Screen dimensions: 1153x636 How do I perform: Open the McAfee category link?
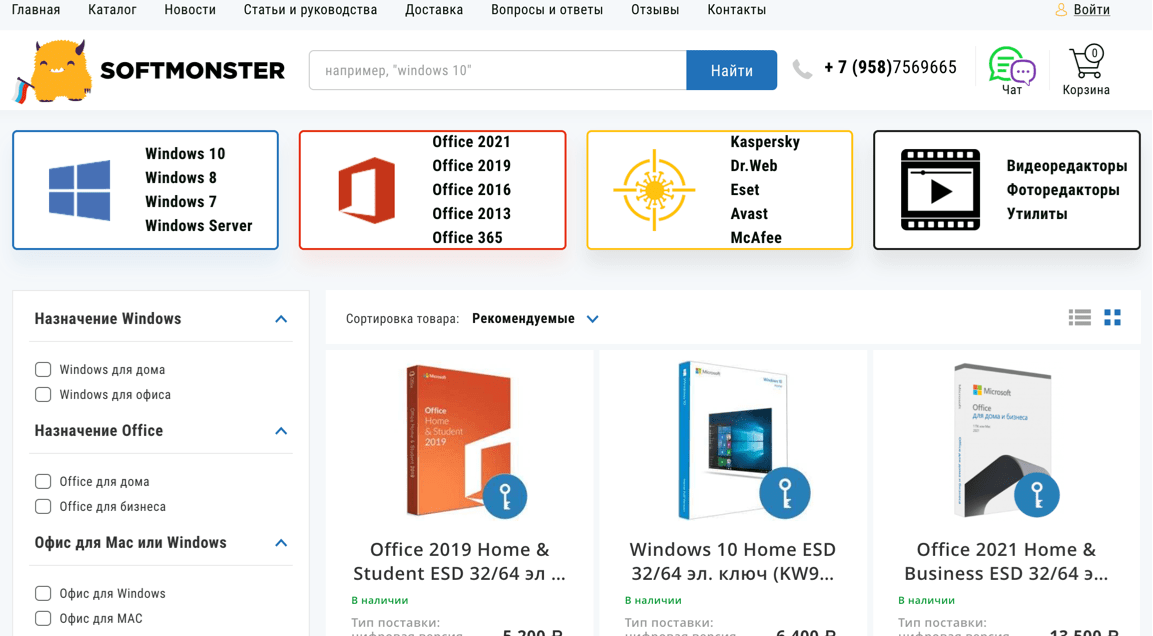(756, 237)
